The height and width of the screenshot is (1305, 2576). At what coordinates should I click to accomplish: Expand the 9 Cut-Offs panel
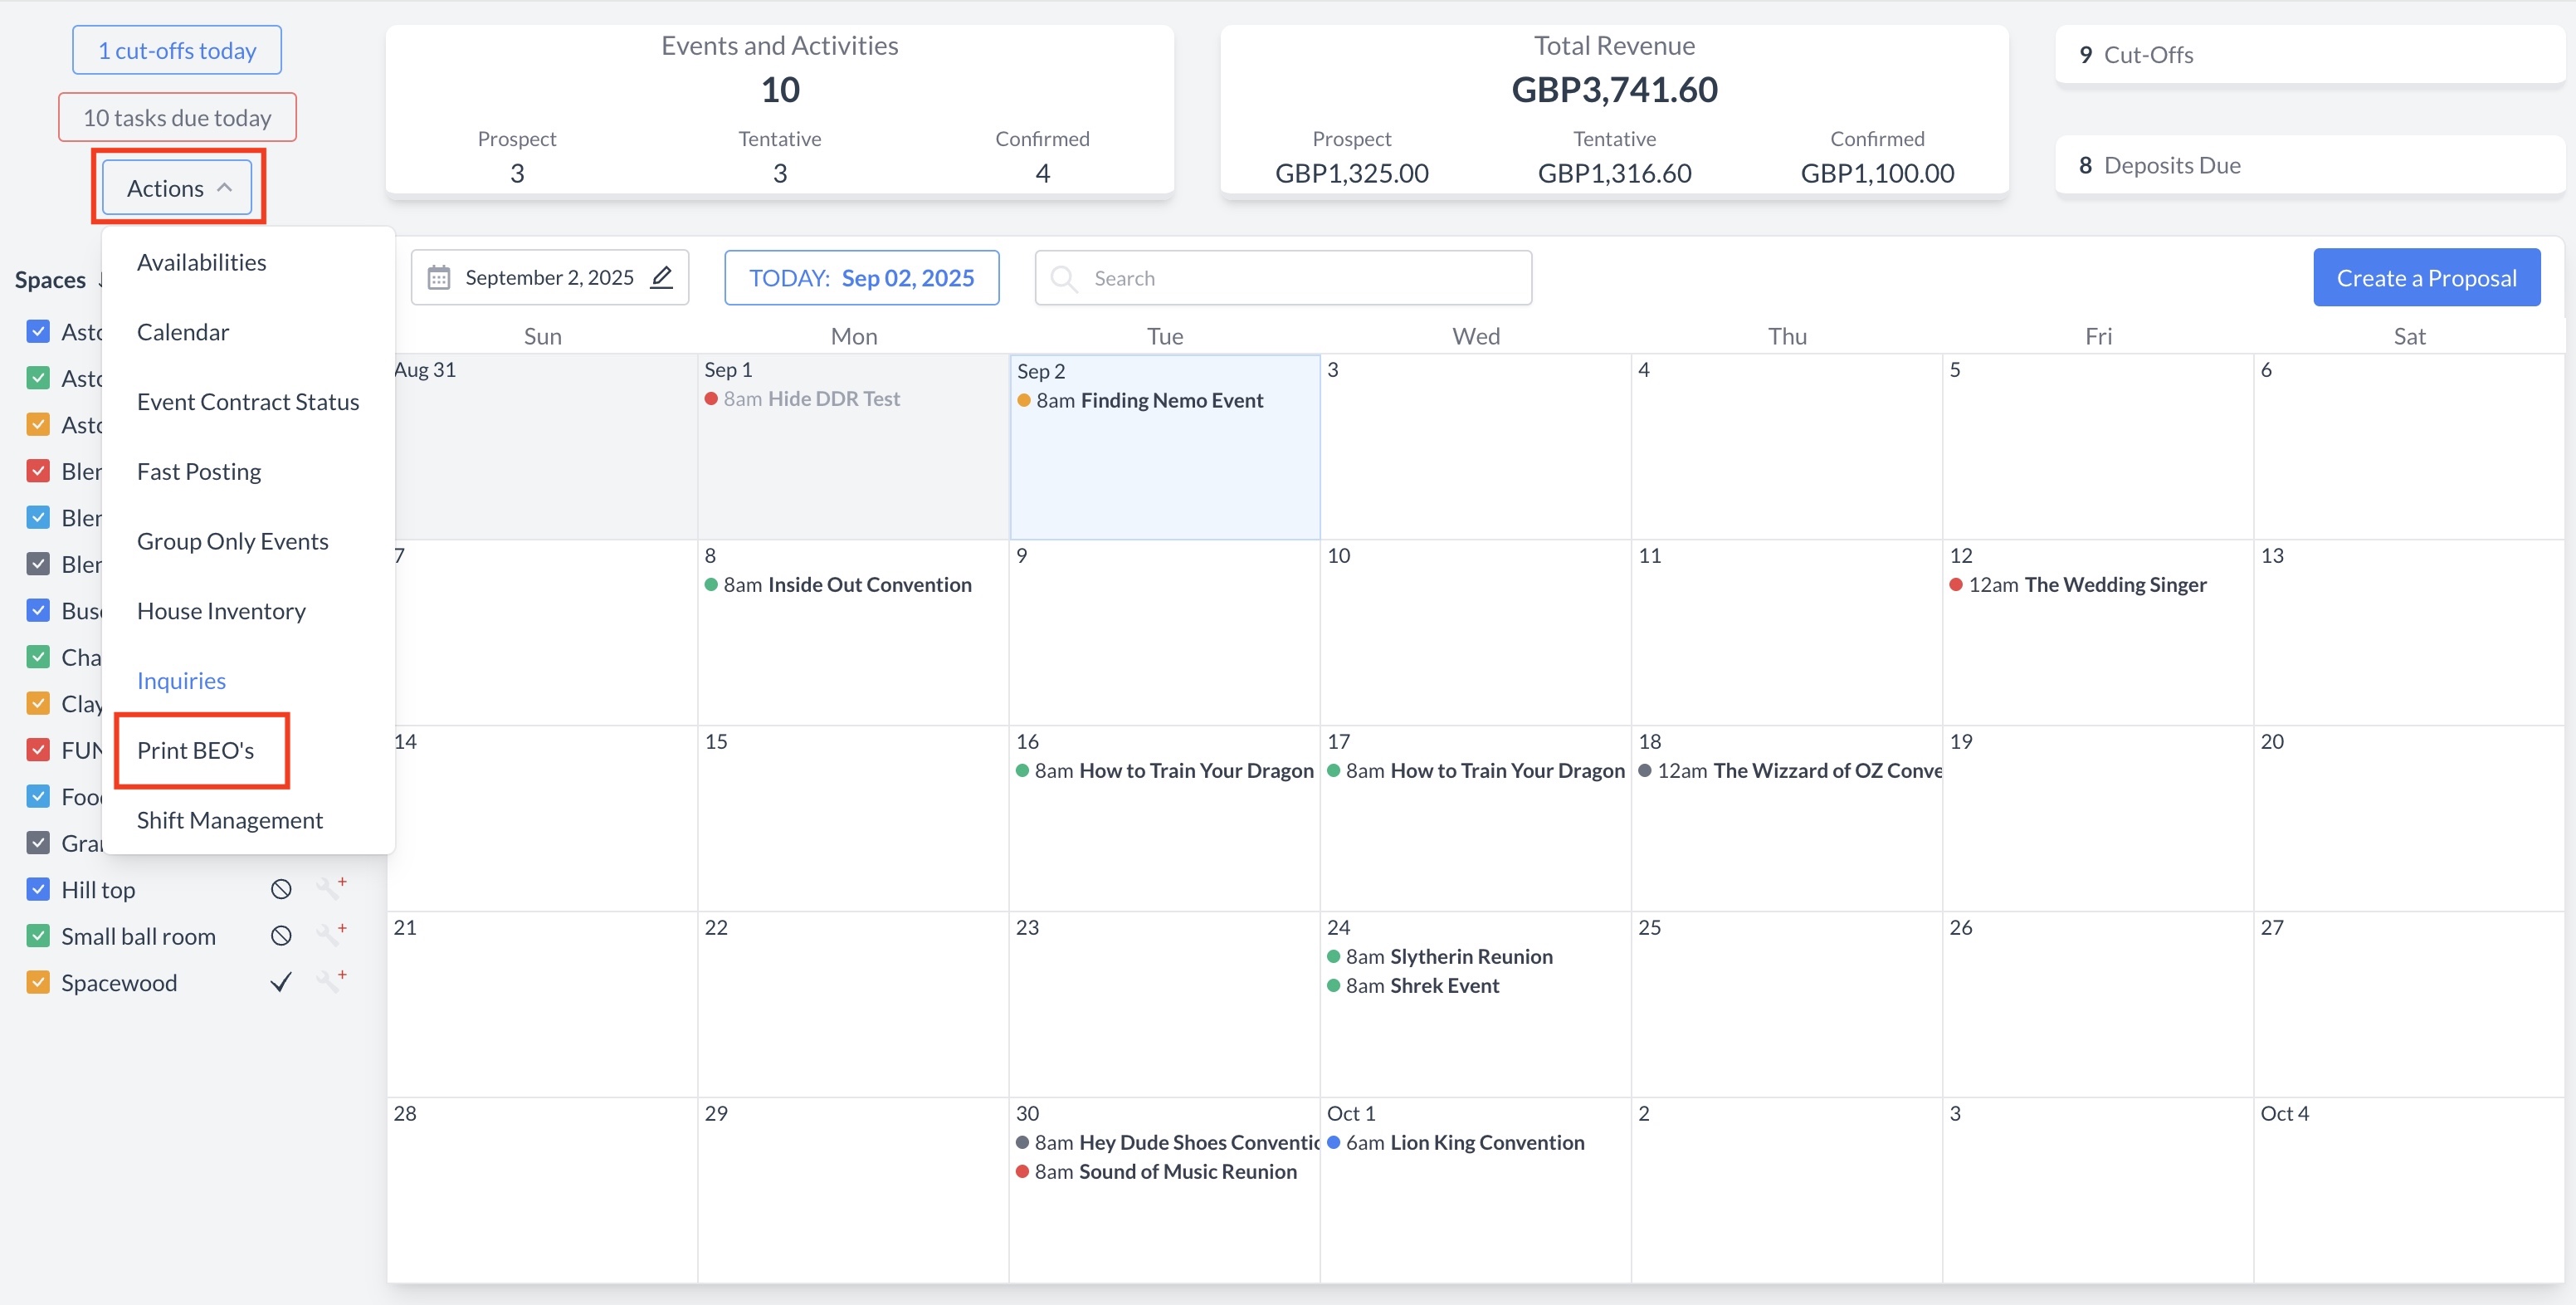[x=2309, y=55]
